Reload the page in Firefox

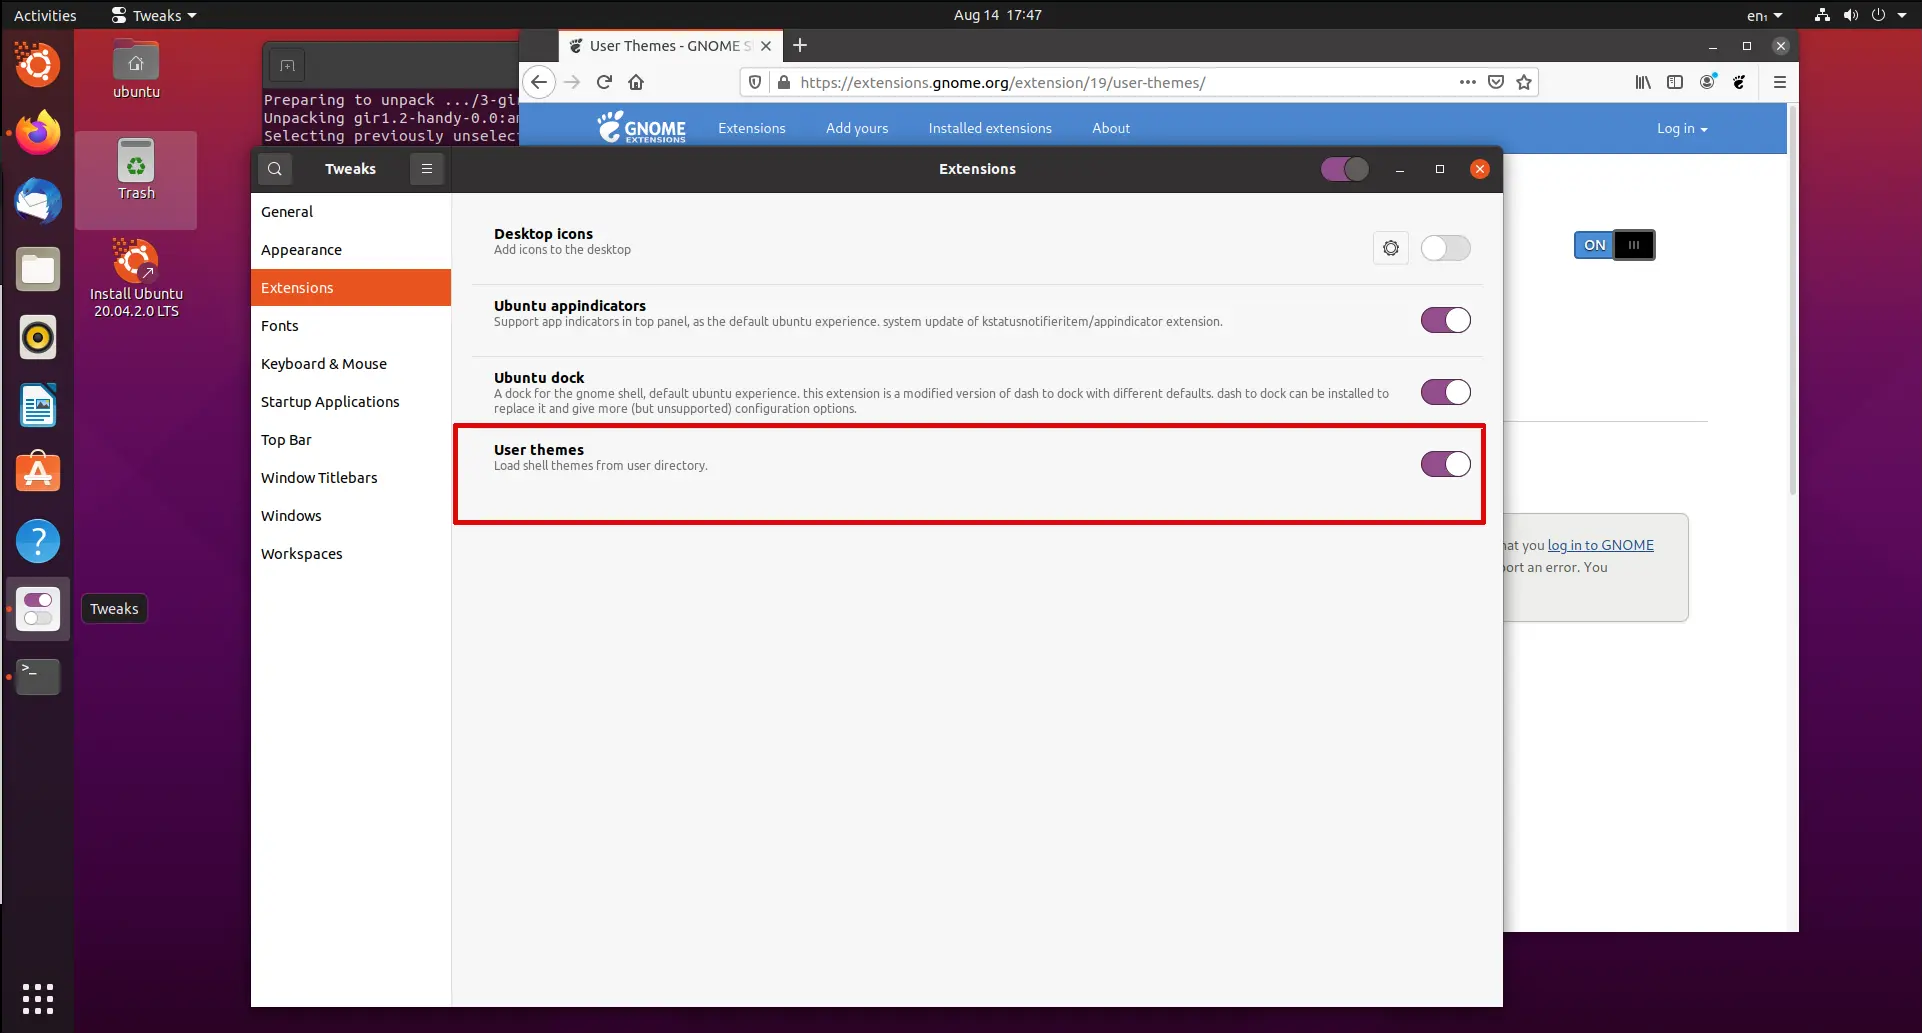pos(604,82)
